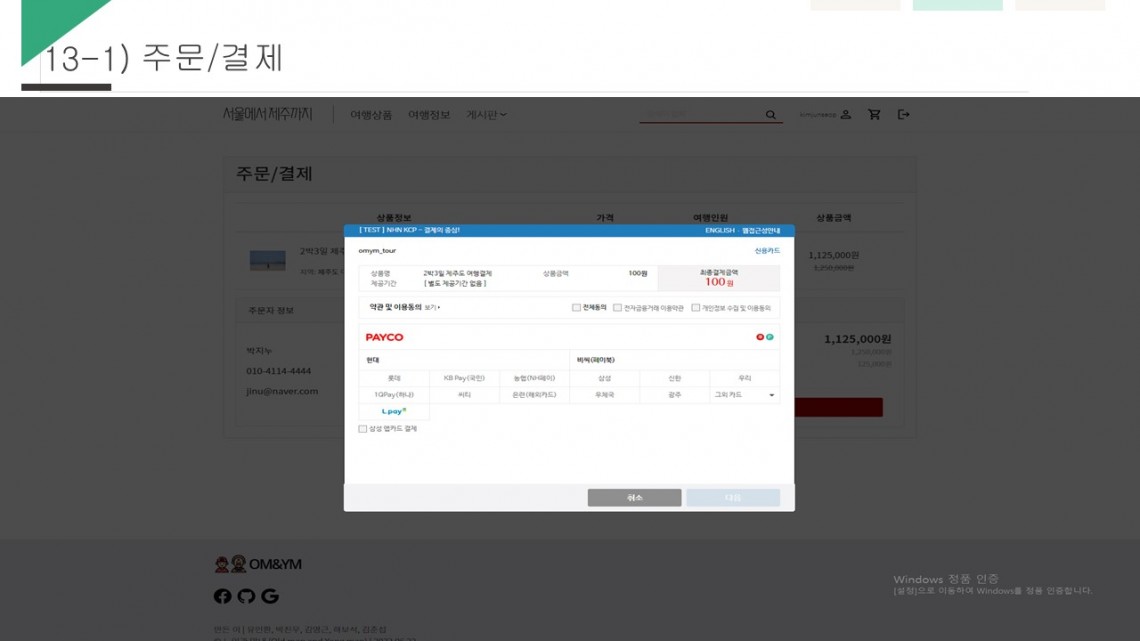Viewport: 1140px width, 641px height.
Task: Click the ENGLISH link in payment header
Action: (x=719, y=230)
